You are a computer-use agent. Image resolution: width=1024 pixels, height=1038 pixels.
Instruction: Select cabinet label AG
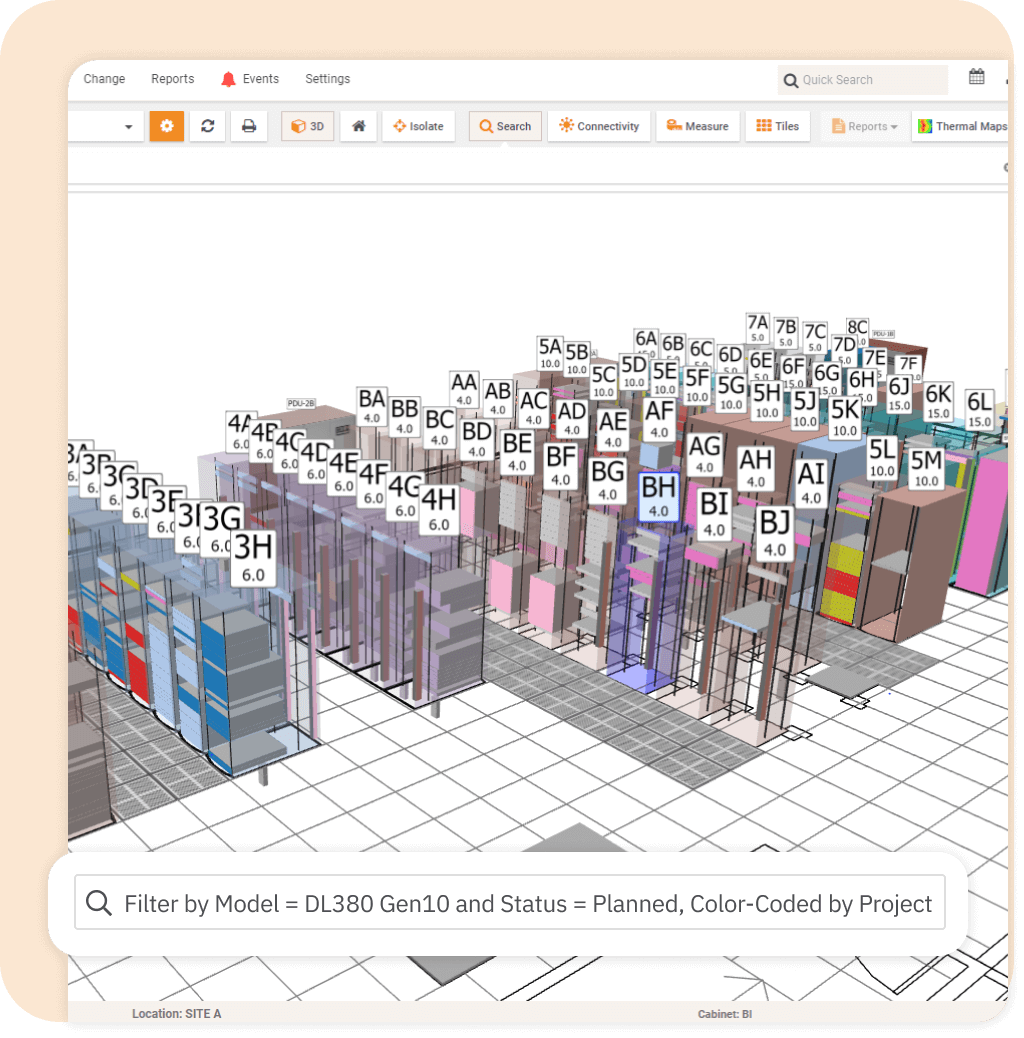tap(704, 455)
